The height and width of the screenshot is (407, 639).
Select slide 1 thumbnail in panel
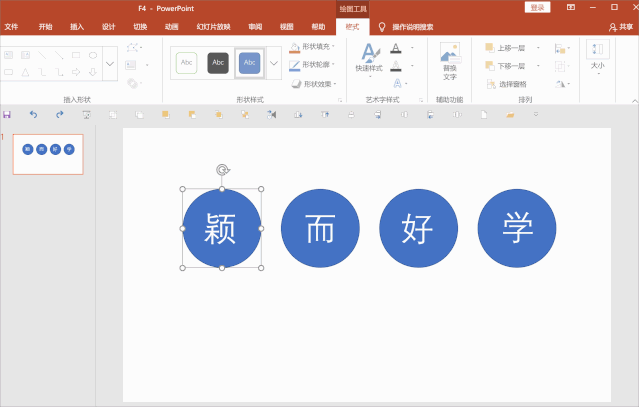[x=48, y=154]
